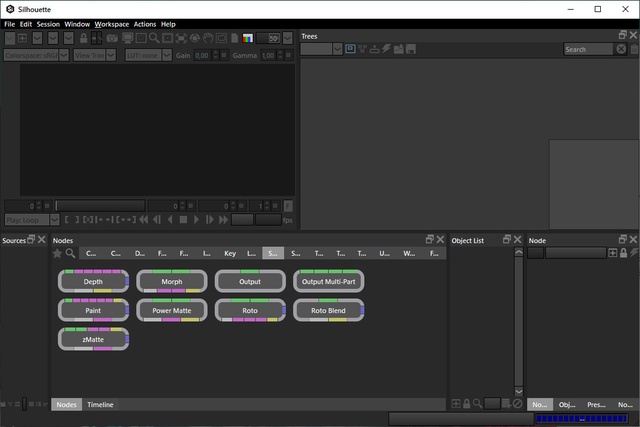Switch to the Timeline tab
The height and width of the screenshot is (427, 640).
pos(100,405)
